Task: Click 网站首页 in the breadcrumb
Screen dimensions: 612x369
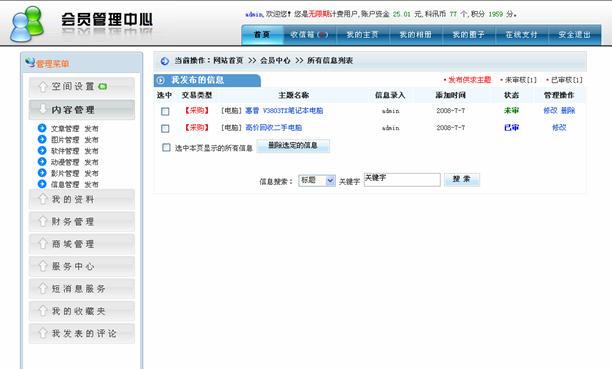Action: pyautogui.click(x=228, y=61)
